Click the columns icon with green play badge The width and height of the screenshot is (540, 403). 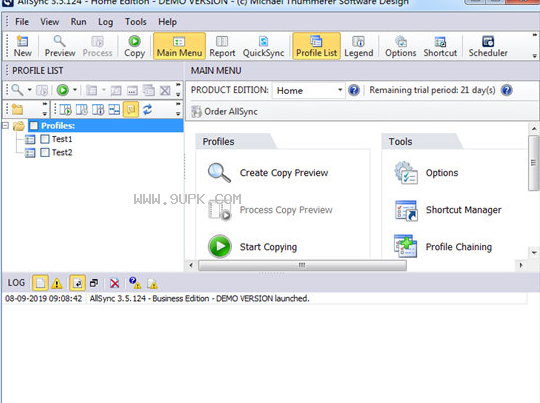pyautogui.click(x=65, y=110)
